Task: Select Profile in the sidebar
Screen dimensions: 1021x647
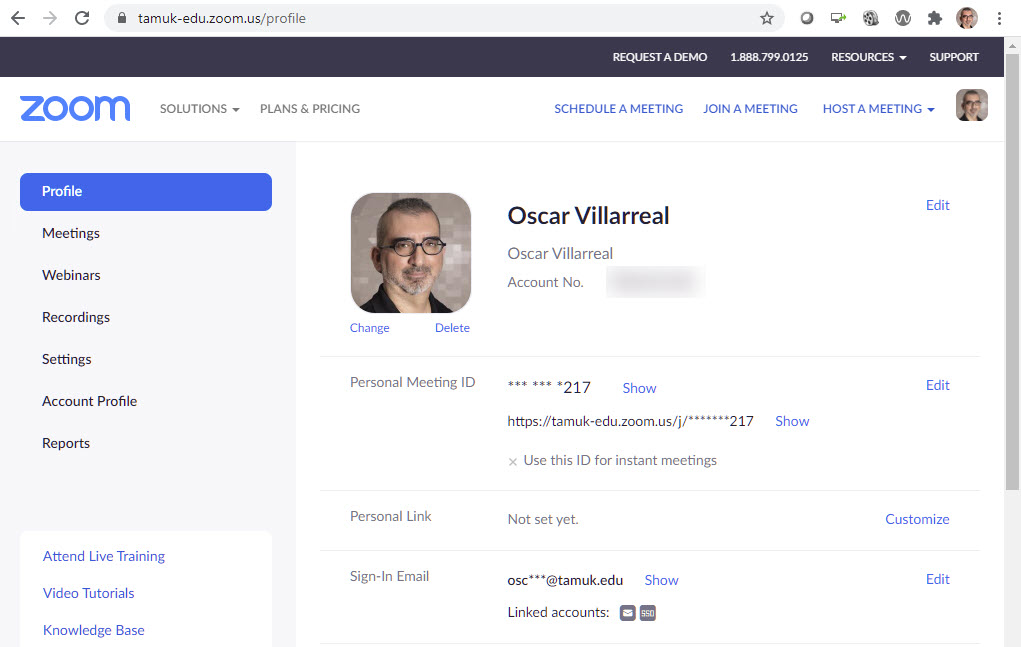Action: pos(146,191)
